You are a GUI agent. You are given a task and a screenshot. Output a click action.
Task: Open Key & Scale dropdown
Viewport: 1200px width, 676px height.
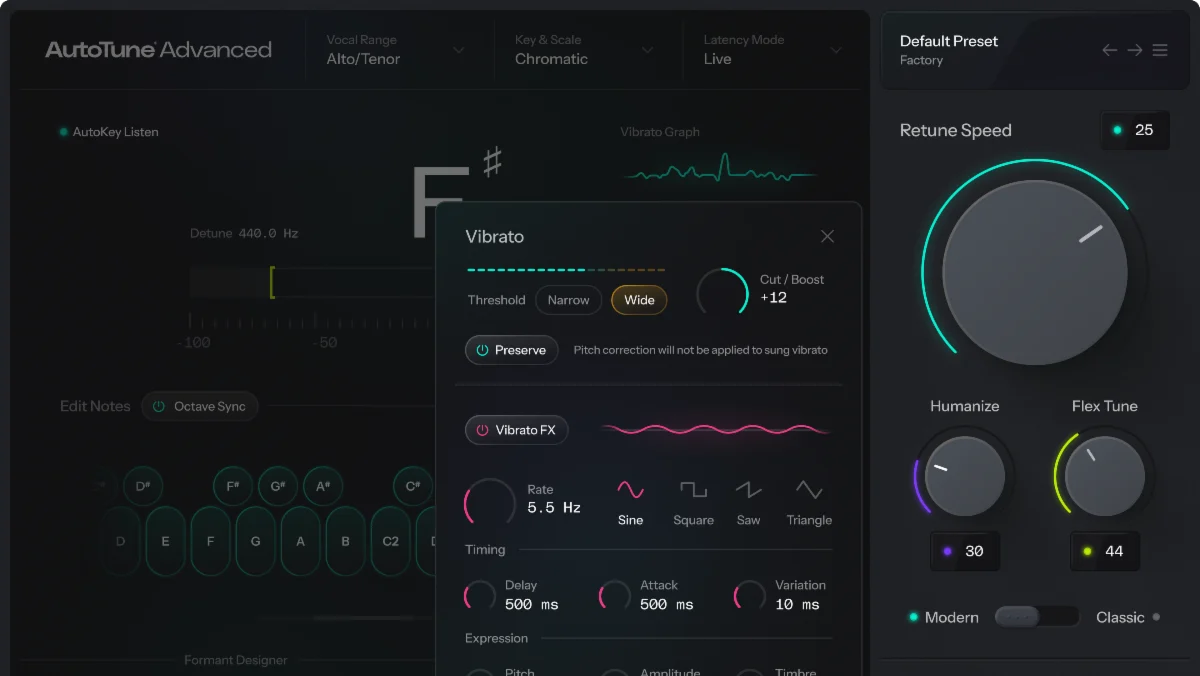coord(584,50)
